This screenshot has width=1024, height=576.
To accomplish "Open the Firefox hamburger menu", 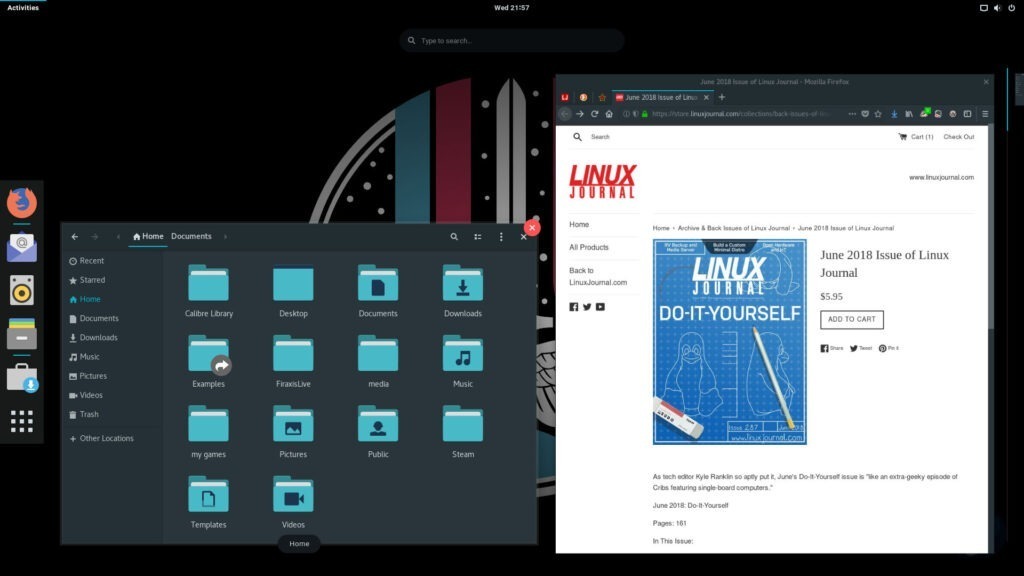I will 984,114.
